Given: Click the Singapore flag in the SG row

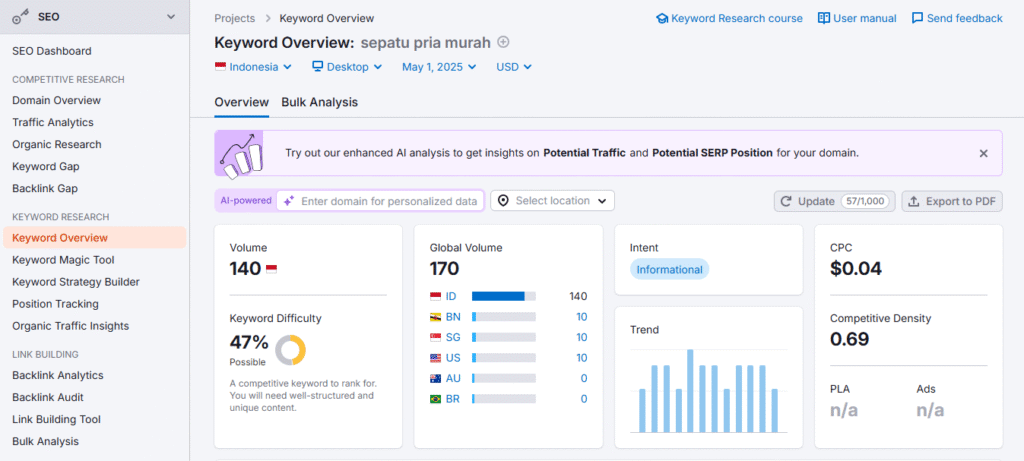Looking at the screenshot, I should click(435, 338).
